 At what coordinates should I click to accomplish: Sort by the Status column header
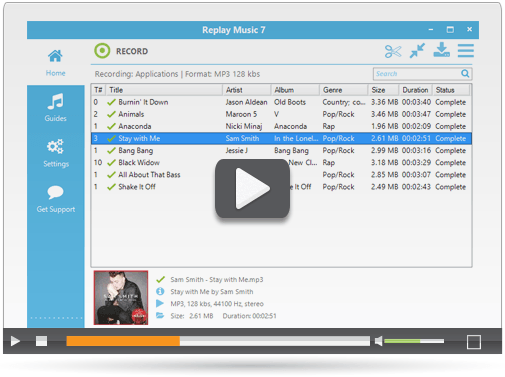click(x=451, y=90)
